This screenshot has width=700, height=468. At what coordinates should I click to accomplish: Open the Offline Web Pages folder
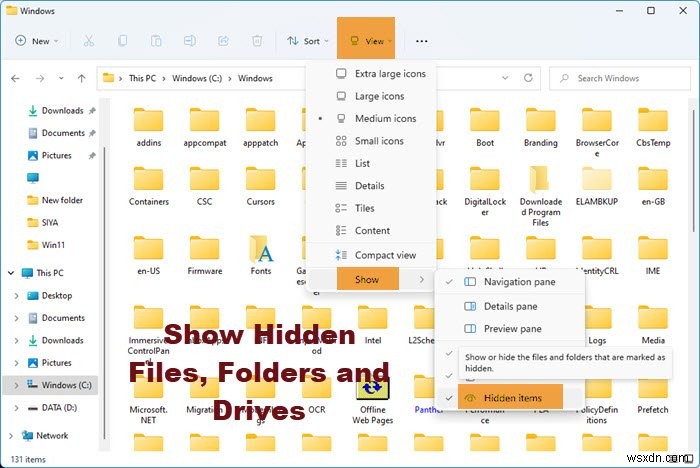pos(373,401)
